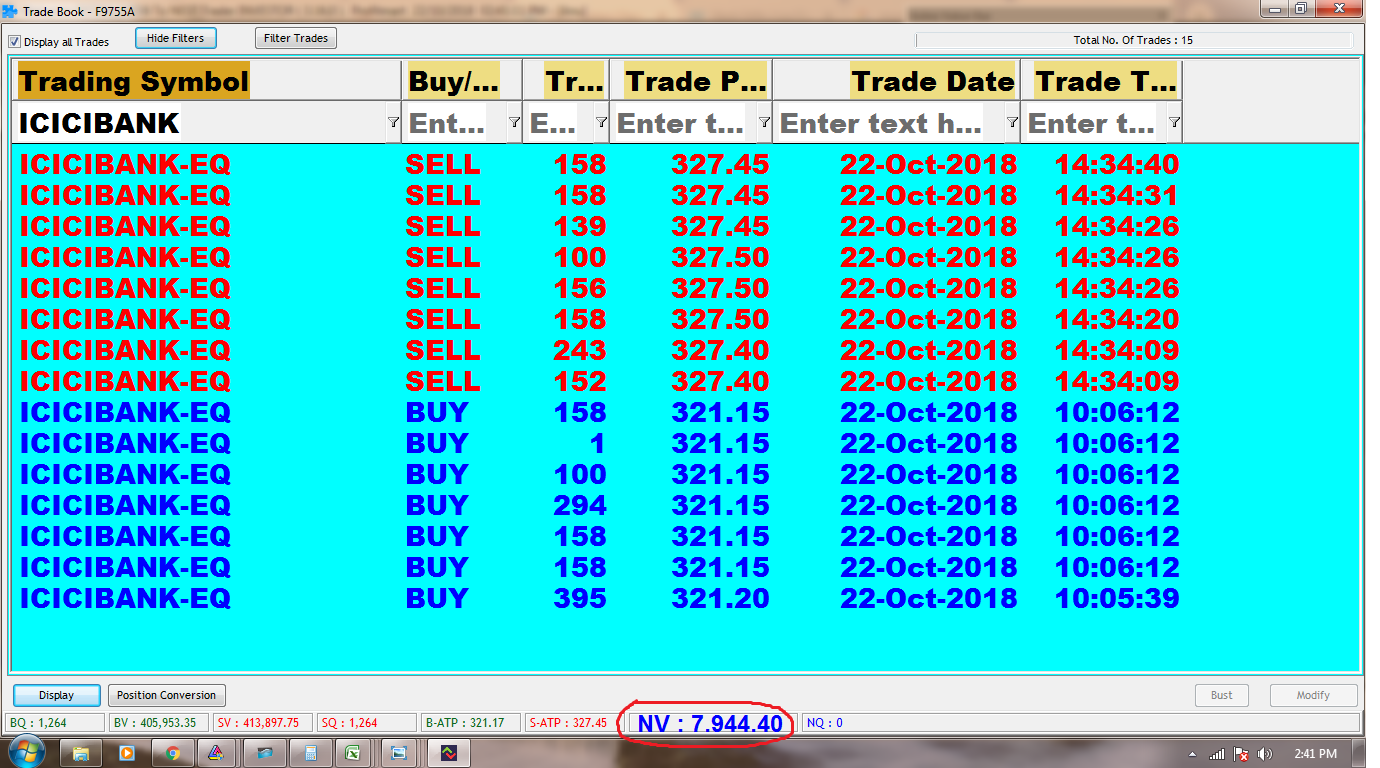Image resolution: width=1380 pixels, height=768 pixels.
Task: Click the B-ATP : 321.17 status field
Action: pyautogui.click(x=471, y=723)
